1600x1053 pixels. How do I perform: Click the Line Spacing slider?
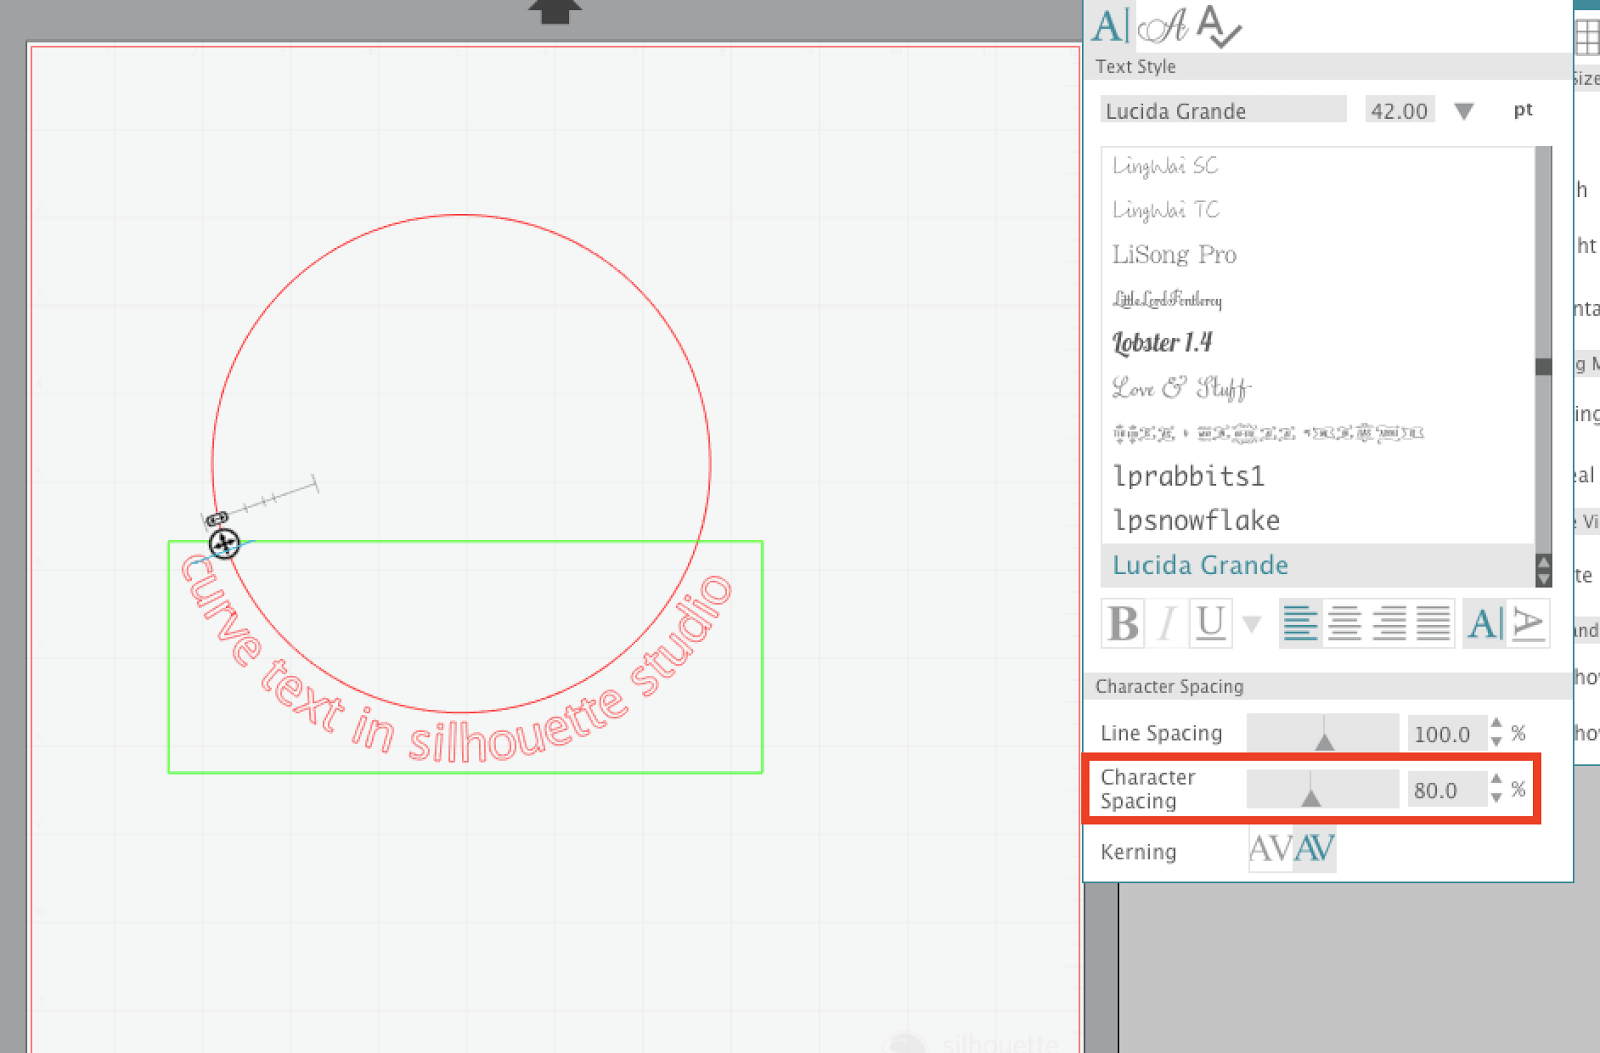(x=1323, y=733)
